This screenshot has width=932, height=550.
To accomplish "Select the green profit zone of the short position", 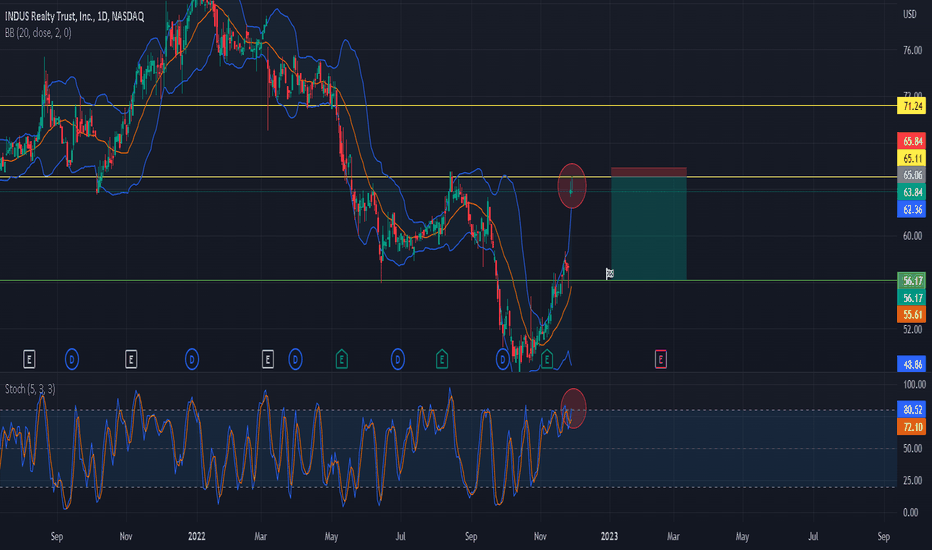I will pyautogui.click(x=648, y=228).
